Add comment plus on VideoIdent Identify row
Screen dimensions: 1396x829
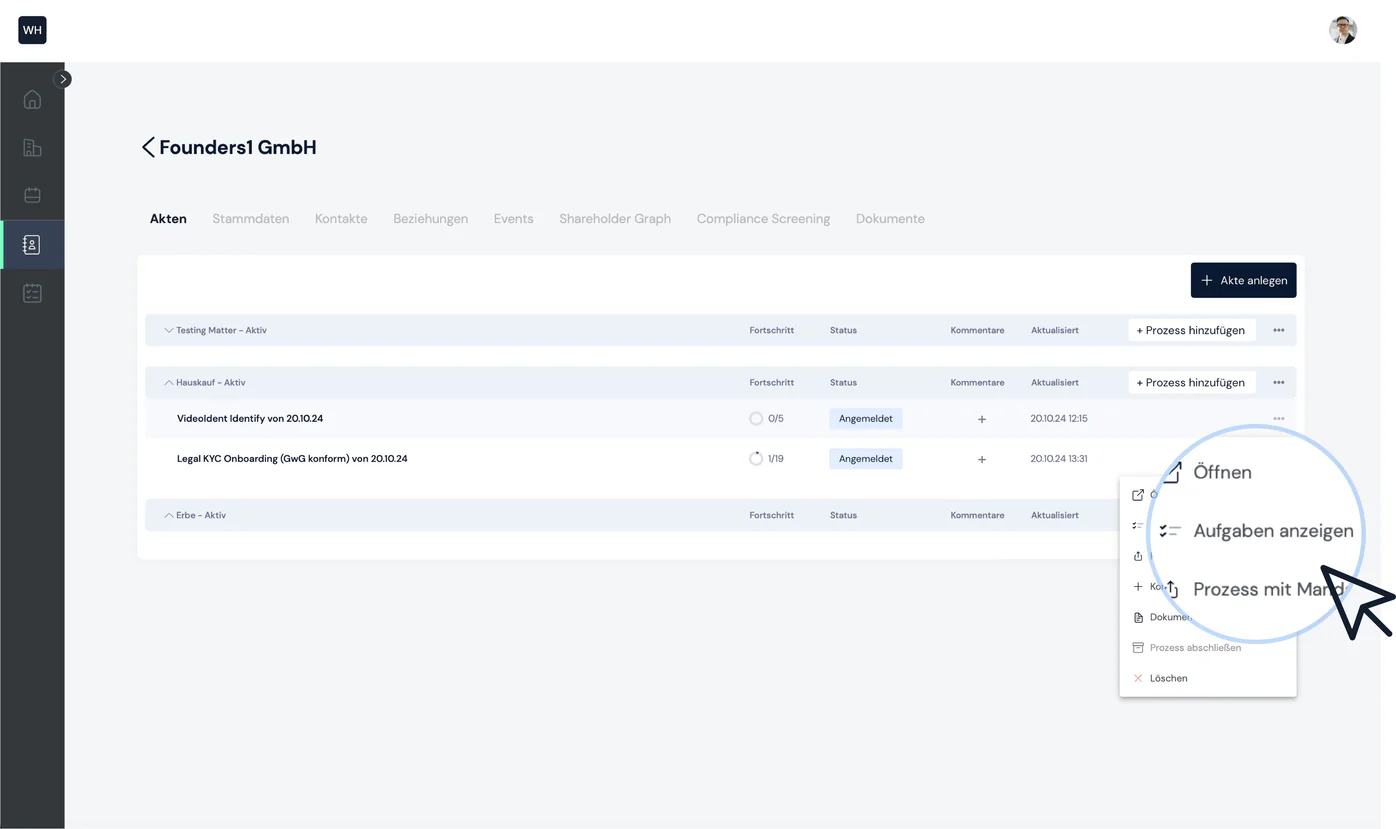(x=981, y=419)
